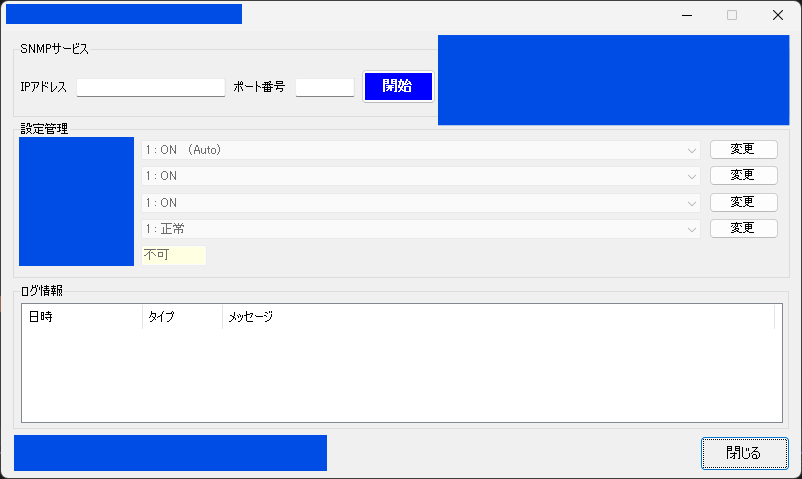Select the メッセージ column header
This screenshot has height=479, width=802.
[x=499, y=317]
